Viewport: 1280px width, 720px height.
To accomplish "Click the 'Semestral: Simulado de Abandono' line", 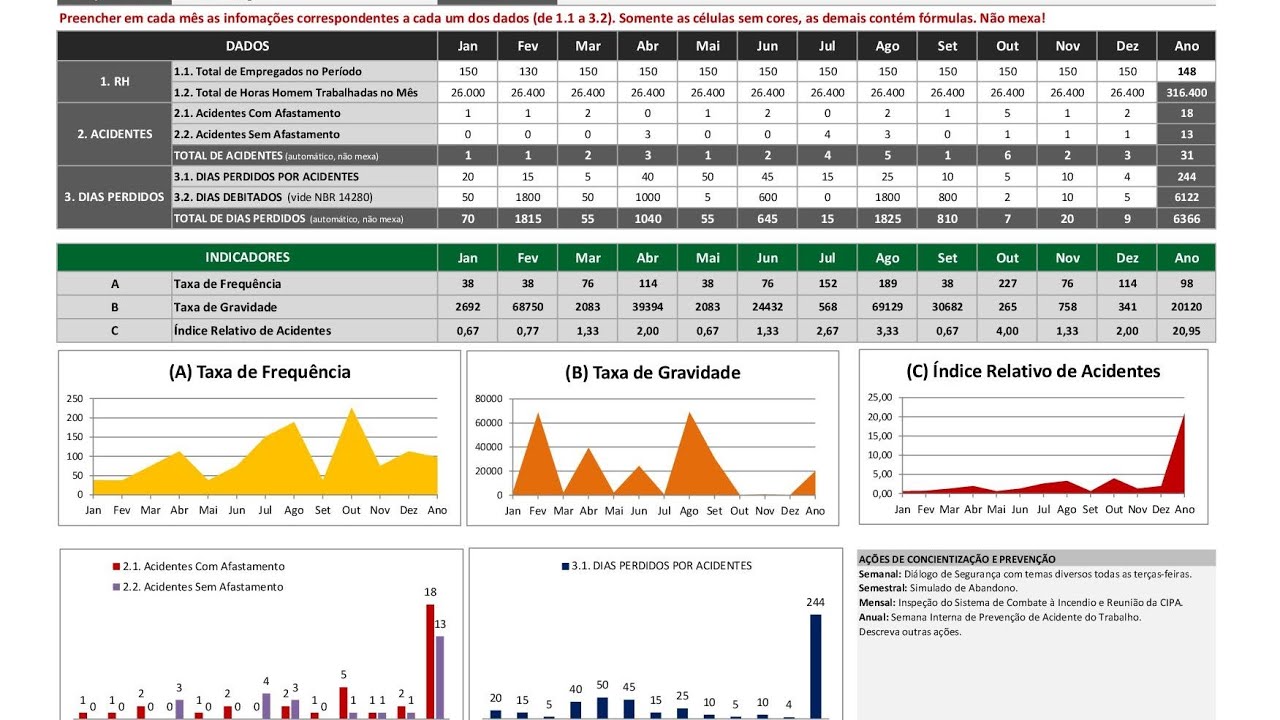I will click(938, 588).
